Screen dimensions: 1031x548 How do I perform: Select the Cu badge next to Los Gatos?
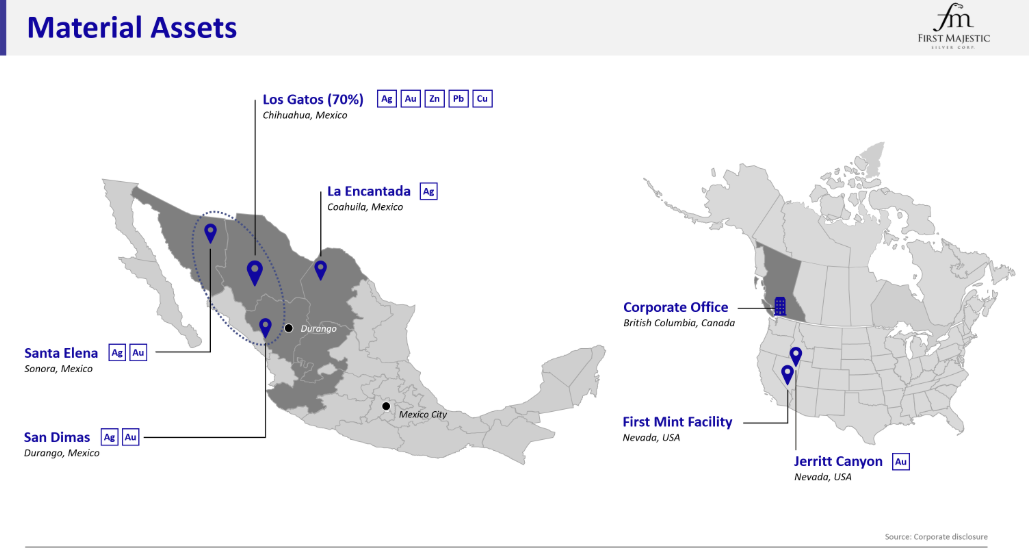482,99
